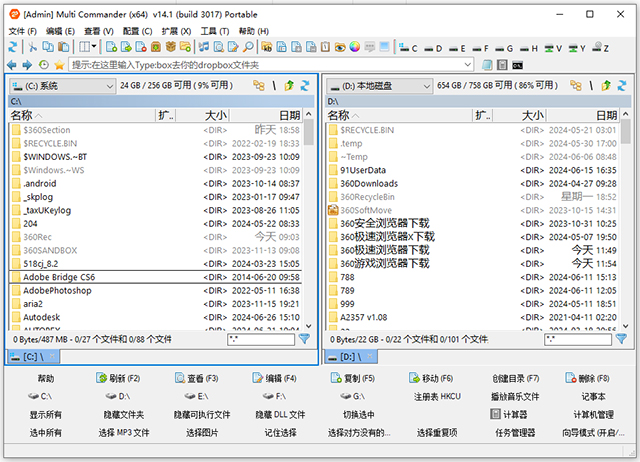Open the 工具 (T) menu
The image size is (640, 462).
coord(215,31)
